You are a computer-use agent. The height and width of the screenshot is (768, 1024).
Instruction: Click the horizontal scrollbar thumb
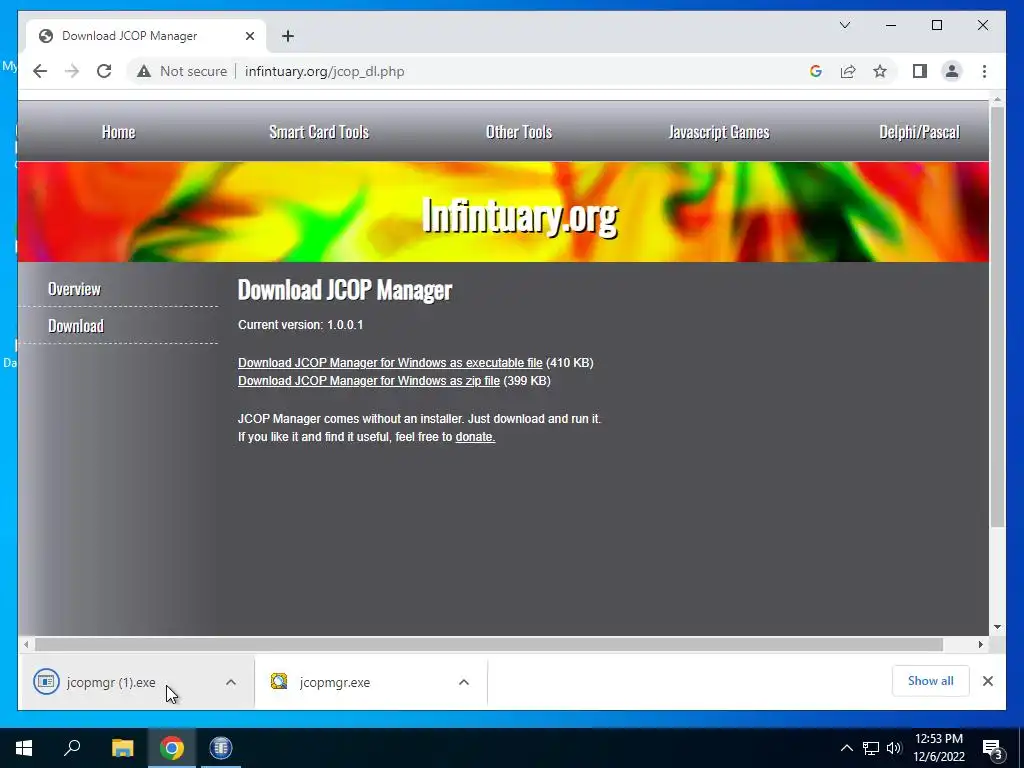488,645
